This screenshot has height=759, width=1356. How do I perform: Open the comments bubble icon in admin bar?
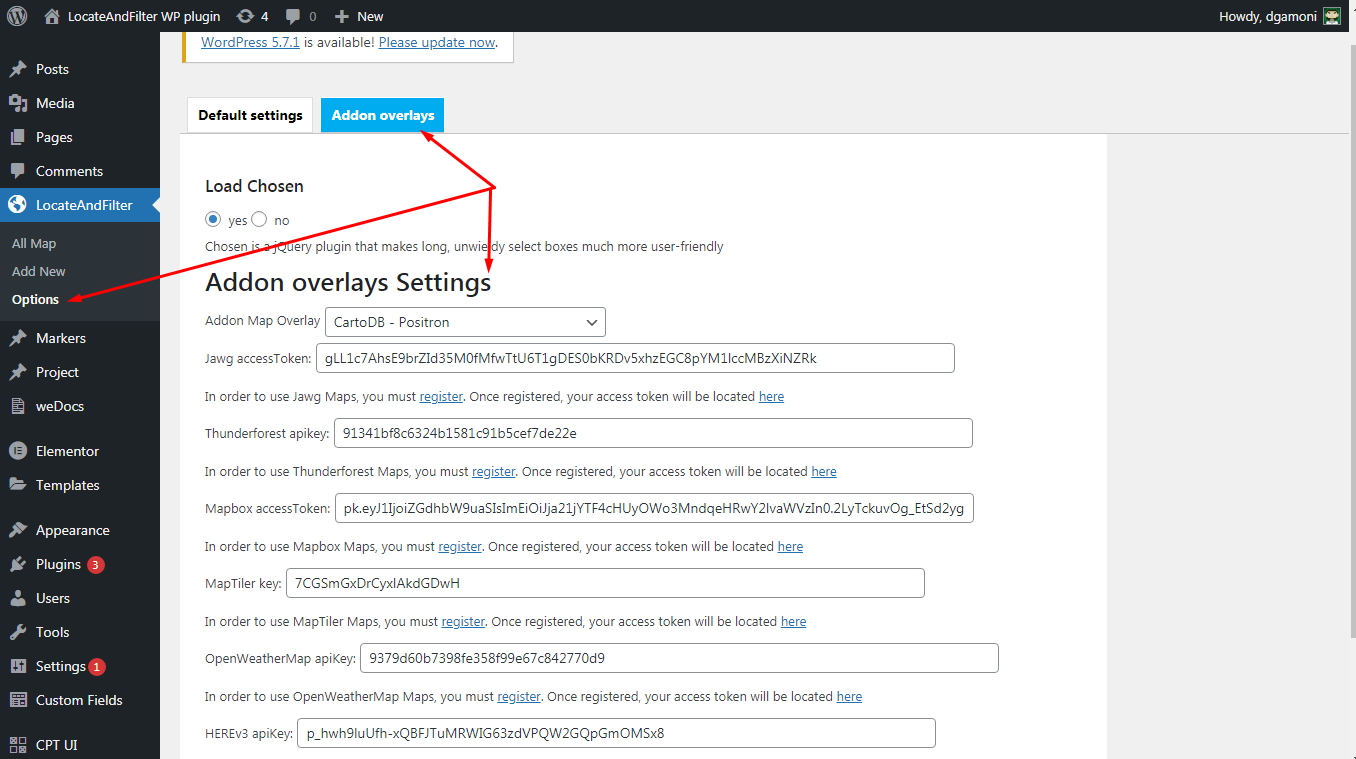point(293,16)
